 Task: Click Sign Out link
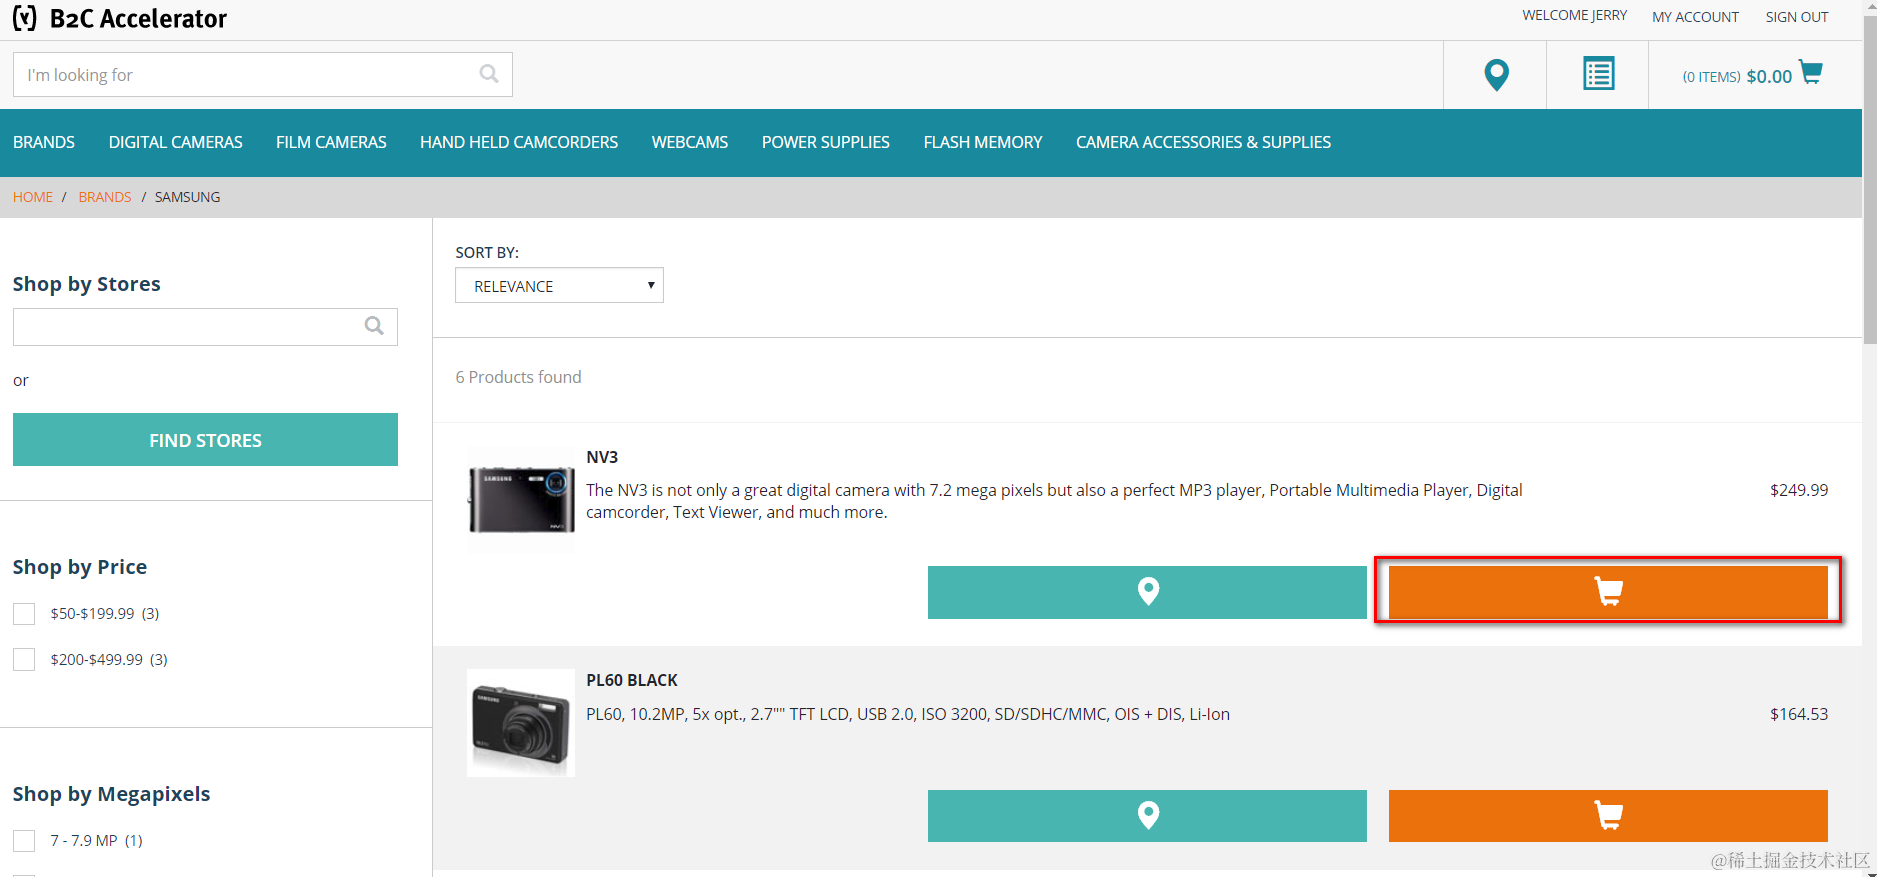(x=1797, y=17)
